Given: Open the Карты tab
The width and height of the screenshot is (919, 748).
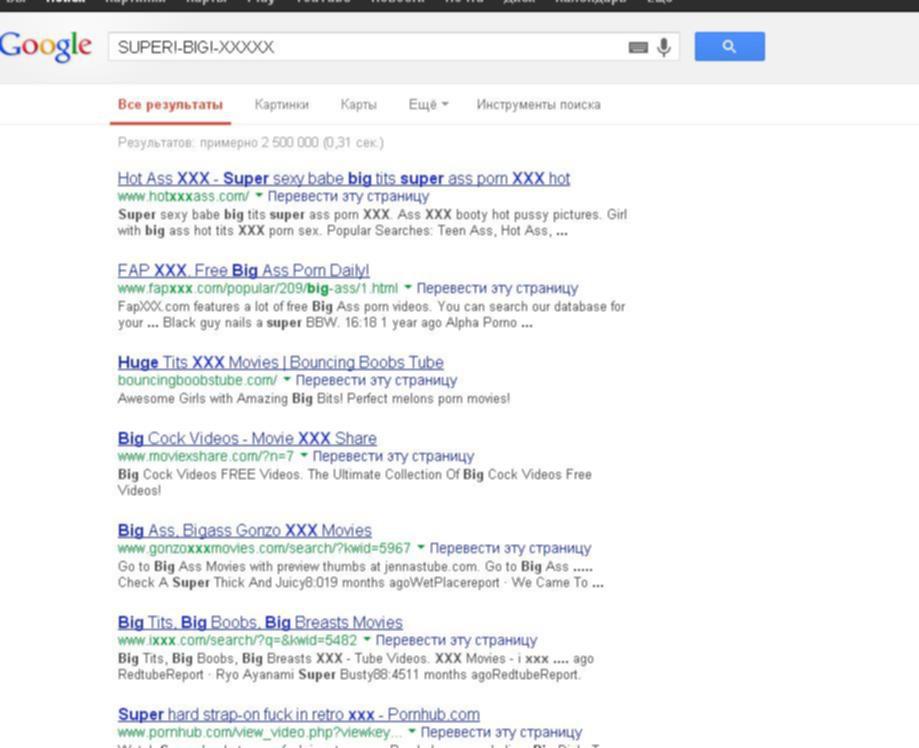Looking at the screenshot, I should (x=358, y=105).
